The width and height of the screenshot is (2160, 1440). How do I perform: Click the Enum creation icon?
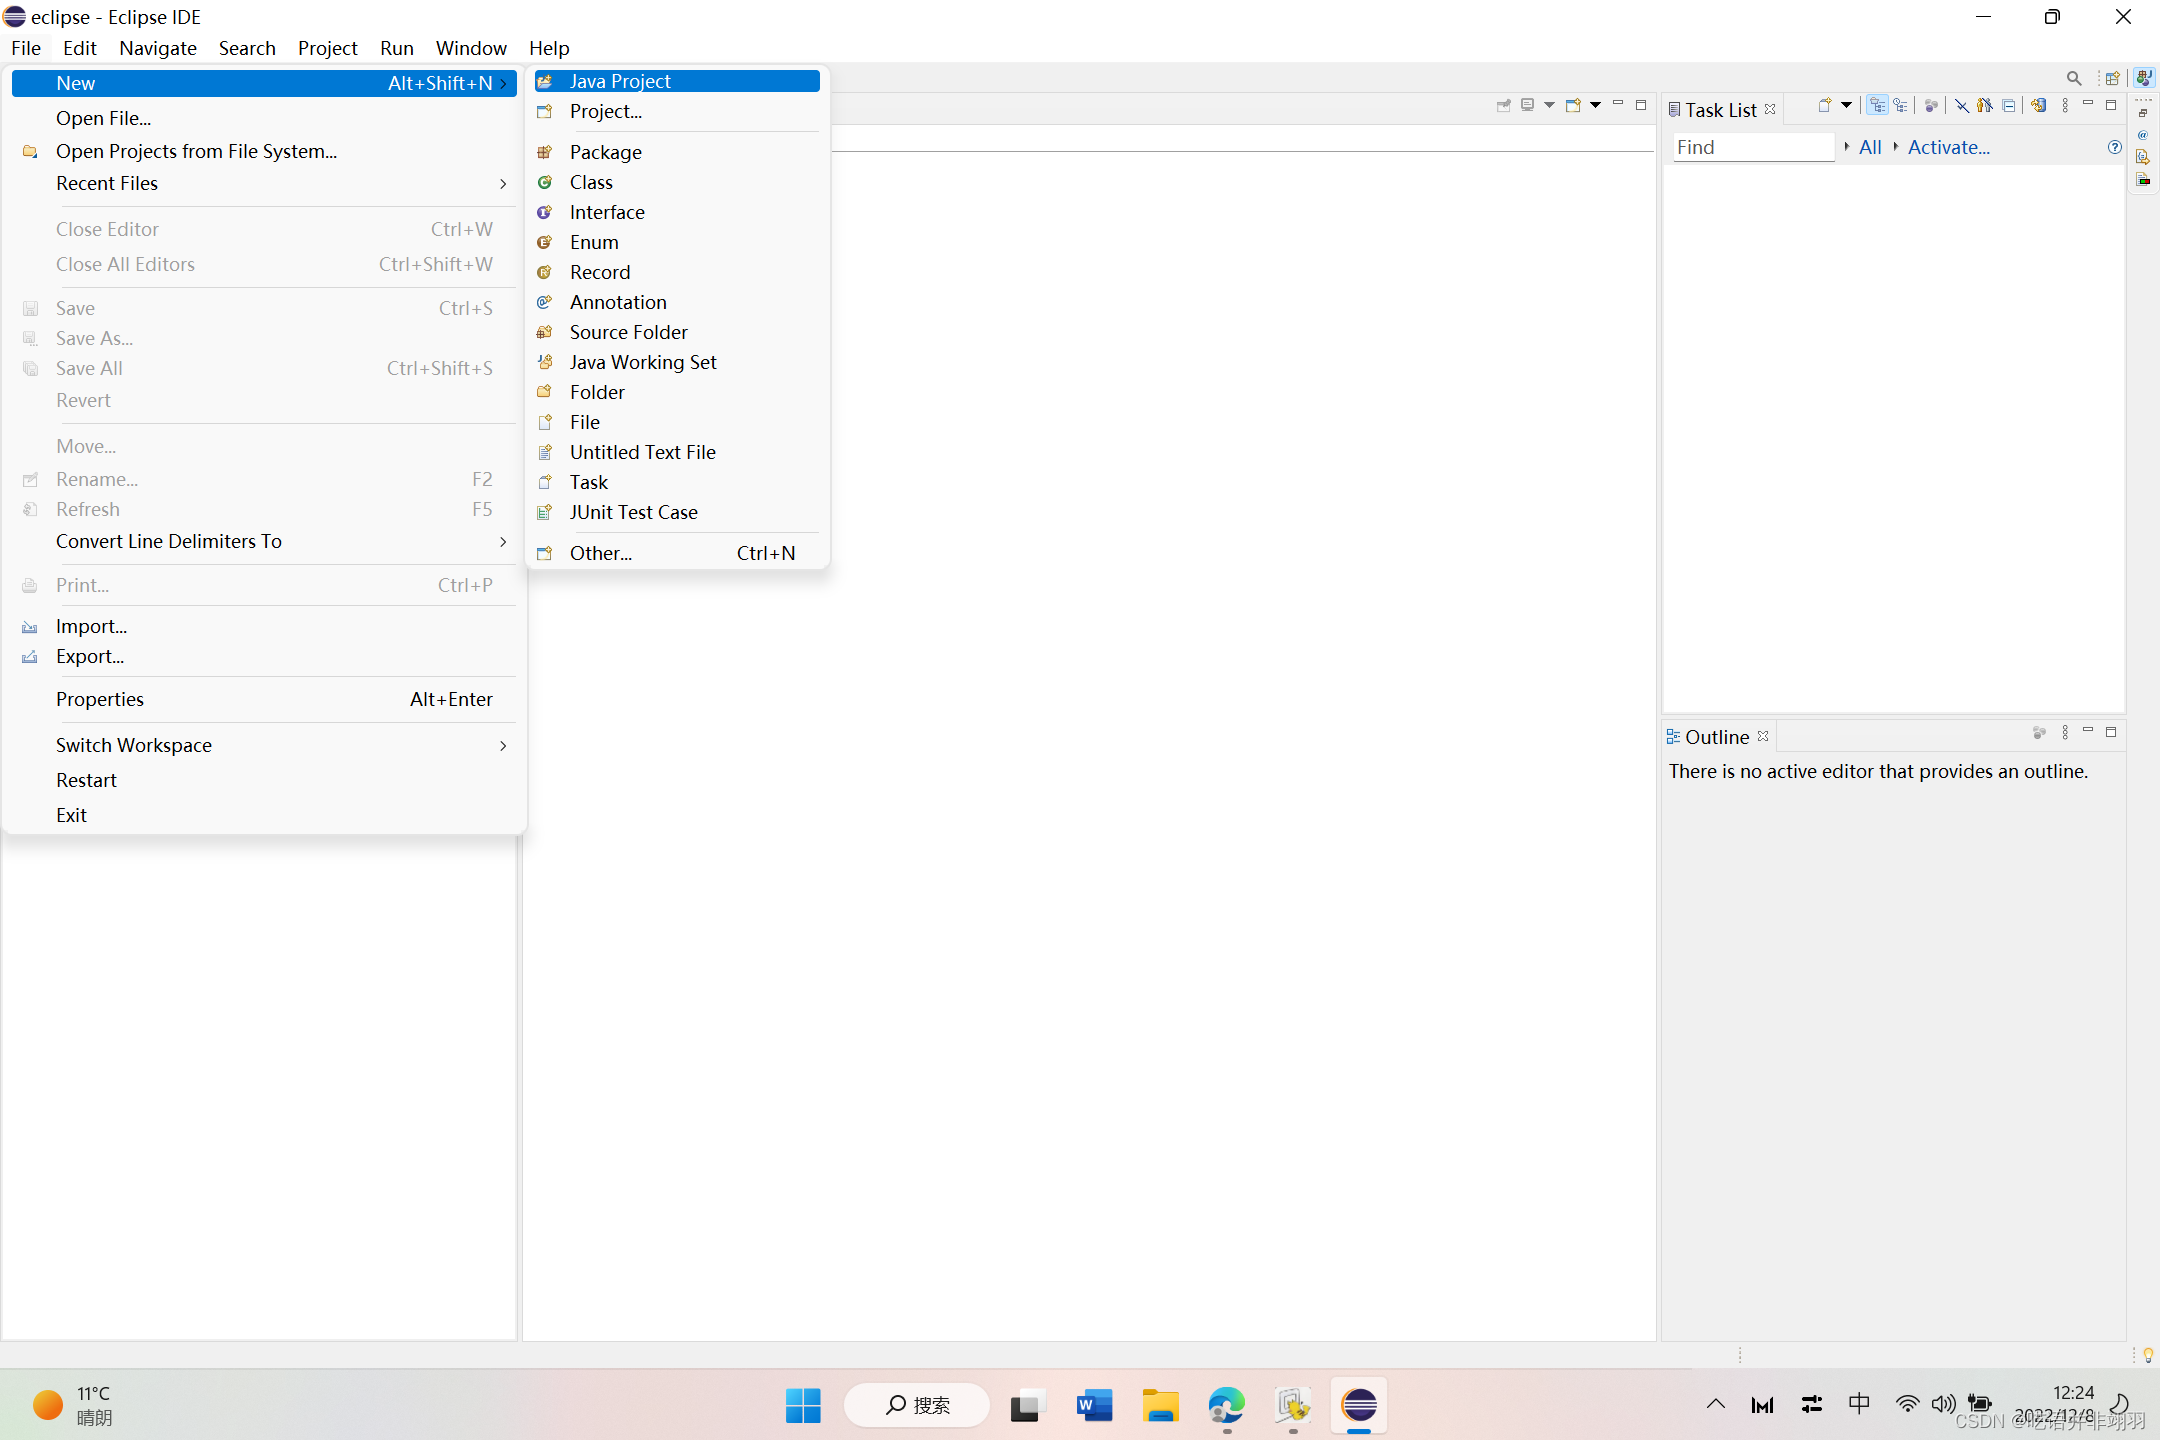(545, 241)
